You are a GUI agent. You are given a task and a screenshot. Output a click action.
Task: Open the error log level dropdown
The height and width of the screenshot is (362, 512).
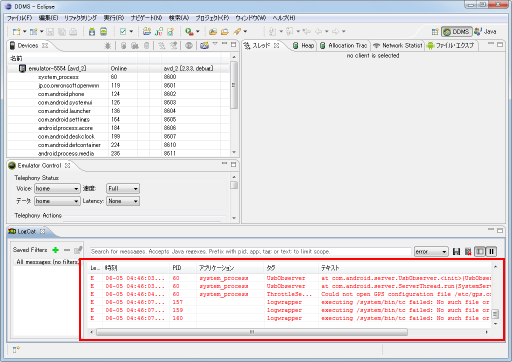coord(431,252)
